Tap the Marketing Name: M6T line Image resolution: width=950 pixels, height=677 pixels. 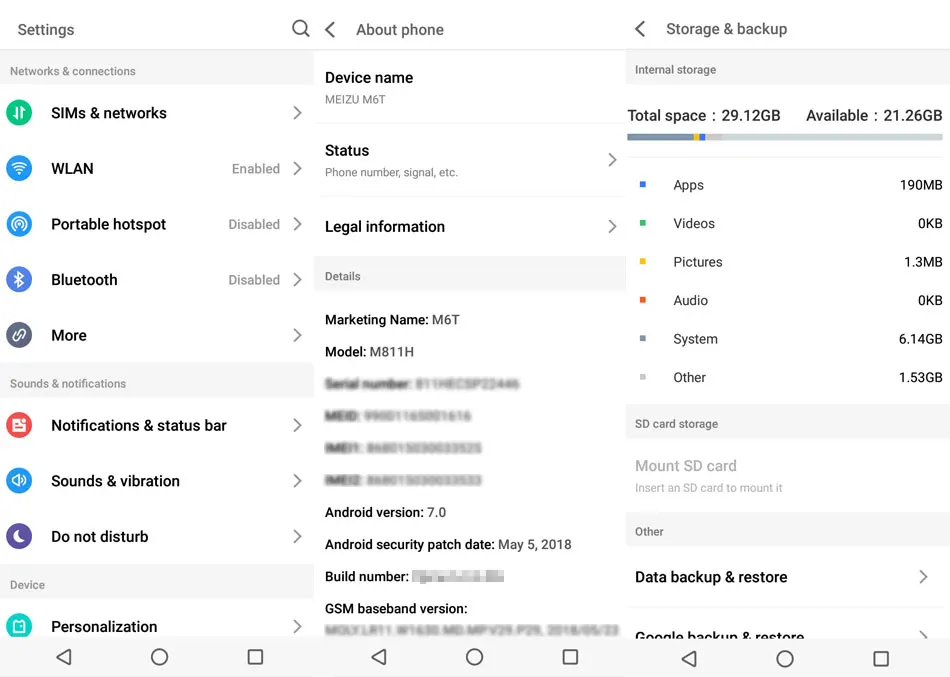(392, 319)
